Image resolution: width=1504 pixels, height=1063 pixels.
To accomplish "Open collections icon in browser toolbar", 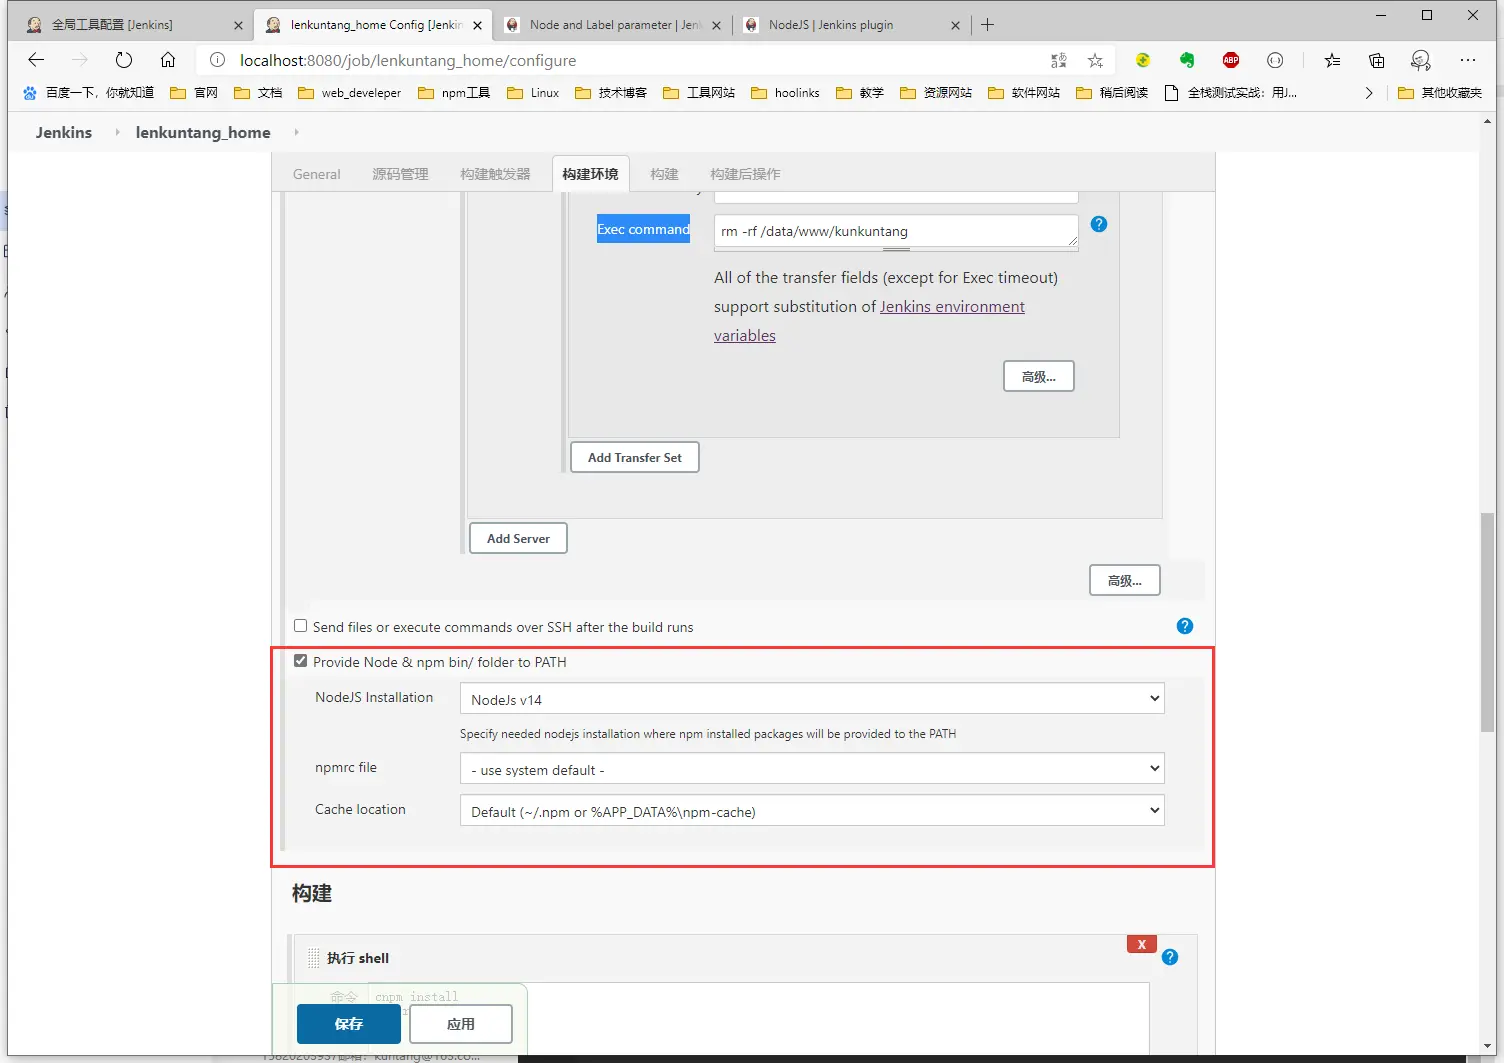I will tap(1377, 60).
